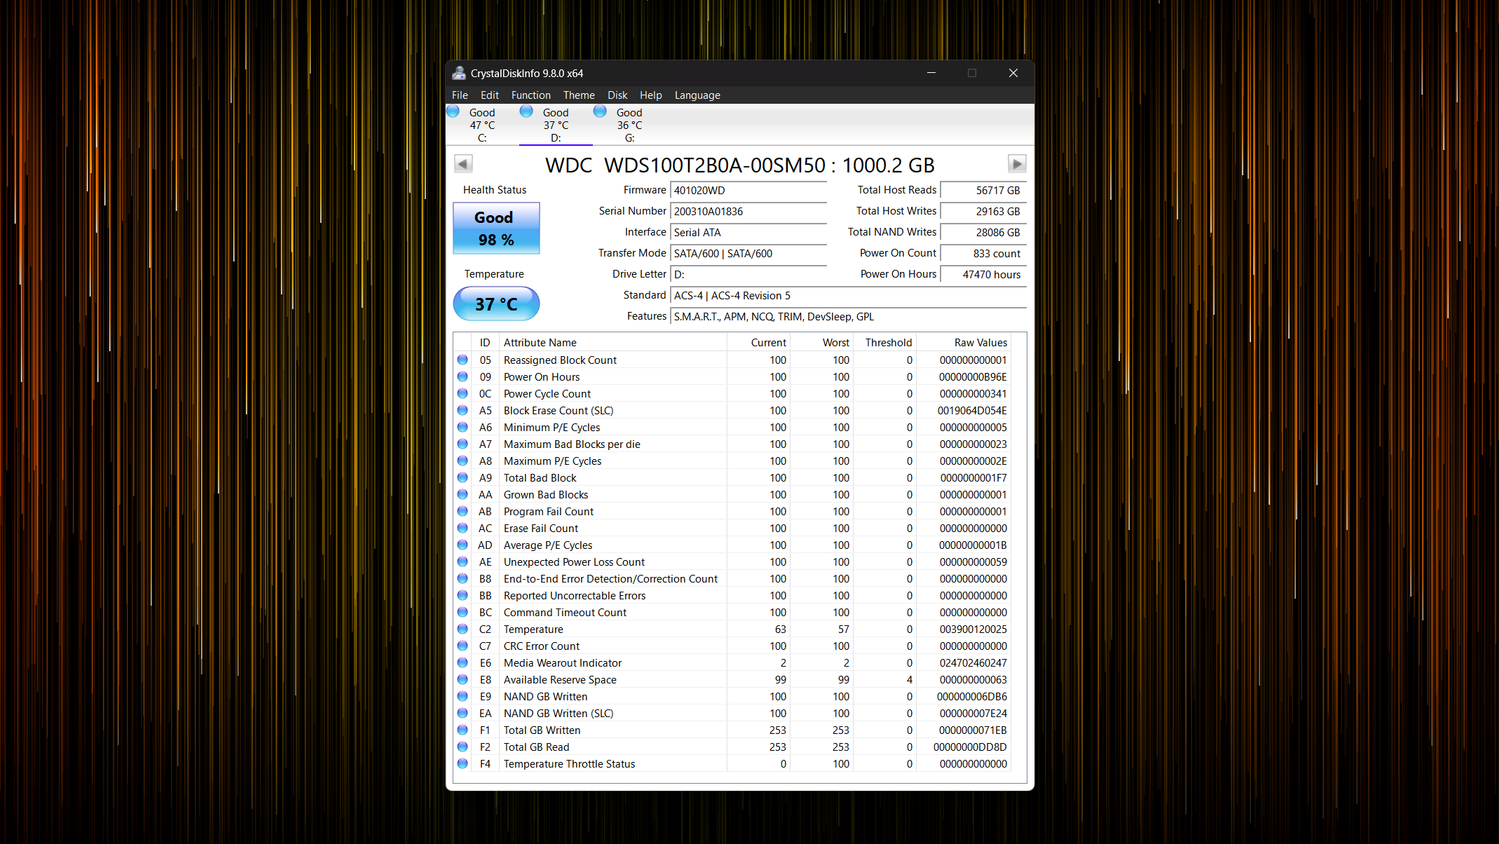The height and width of the screenshot is (844, 1499).
Task: Open the Theme menu
Action: 579,95
